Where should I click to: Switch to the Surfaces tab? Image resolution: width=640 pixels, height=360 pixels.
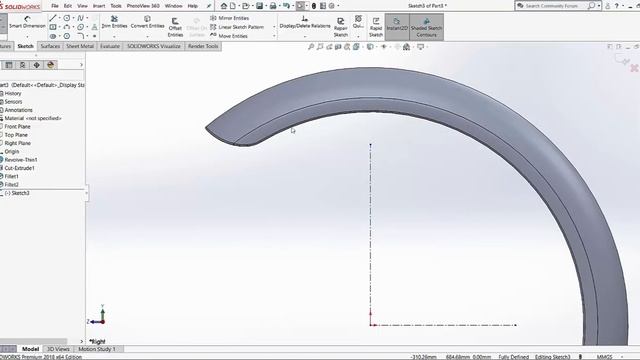[50, 46]
